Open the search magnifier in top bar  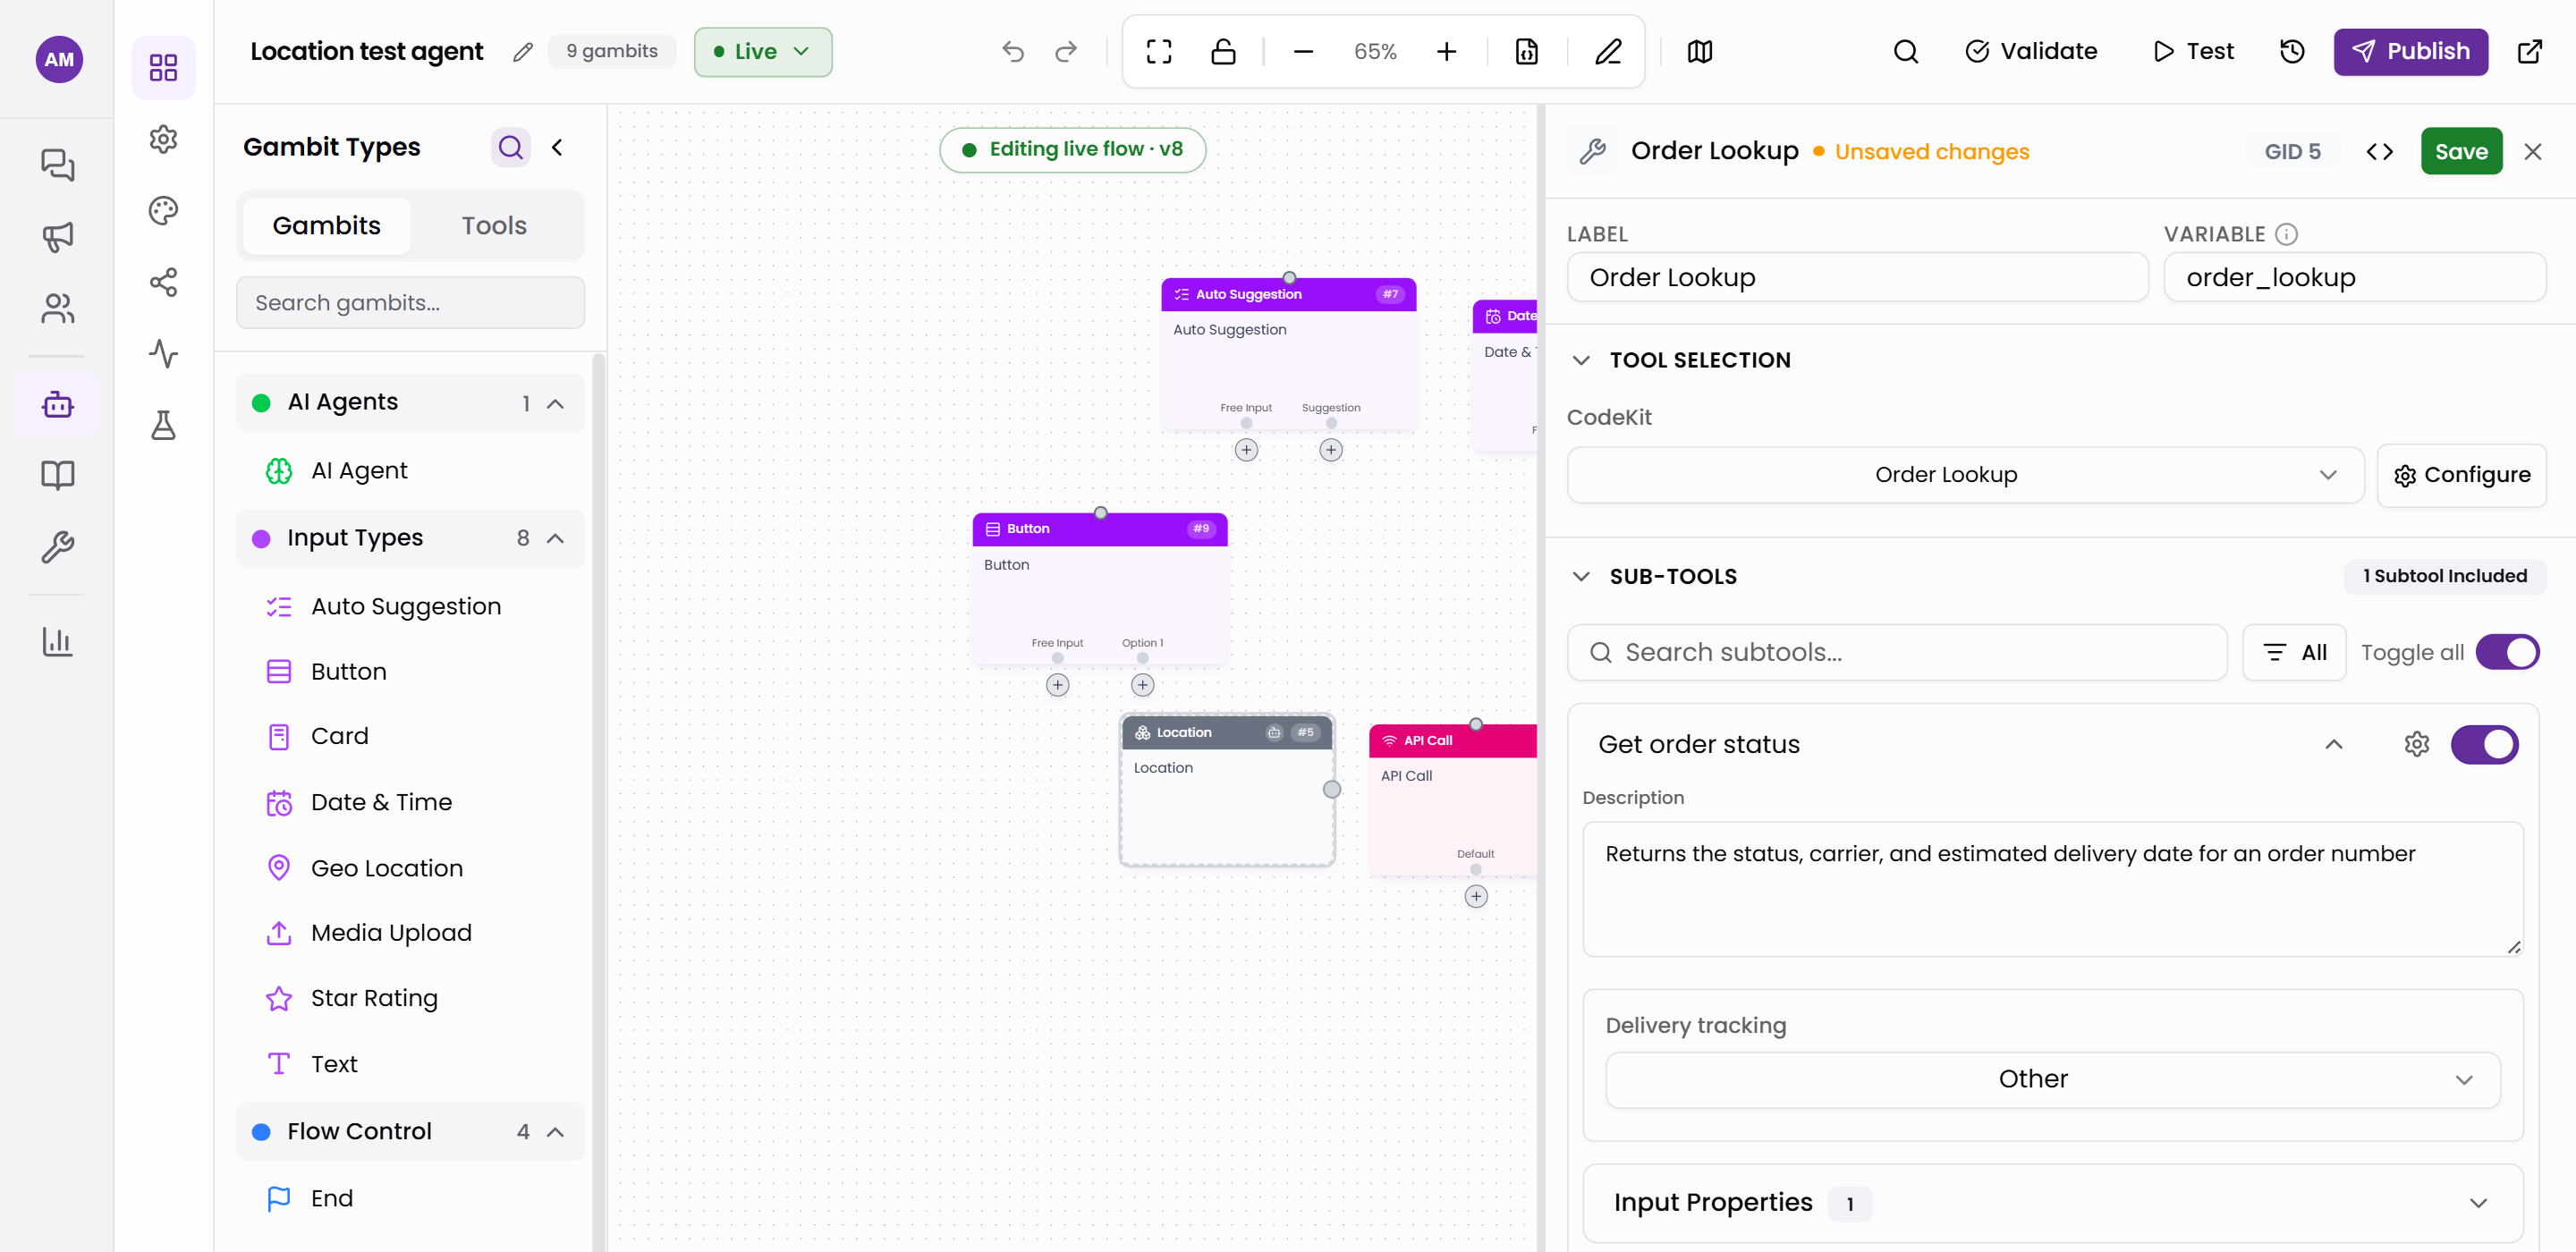[1906, 52]
